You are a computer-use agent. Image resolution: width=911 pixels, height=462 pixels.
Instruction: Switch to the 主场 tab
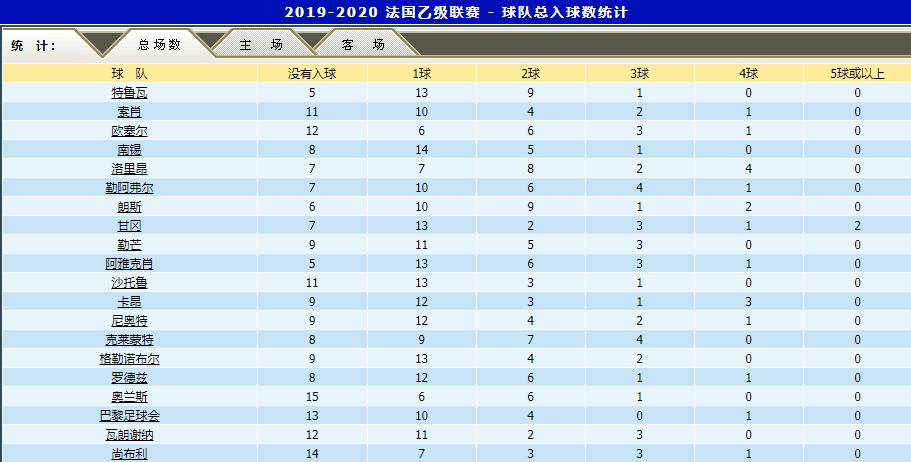tap(261, 45)
